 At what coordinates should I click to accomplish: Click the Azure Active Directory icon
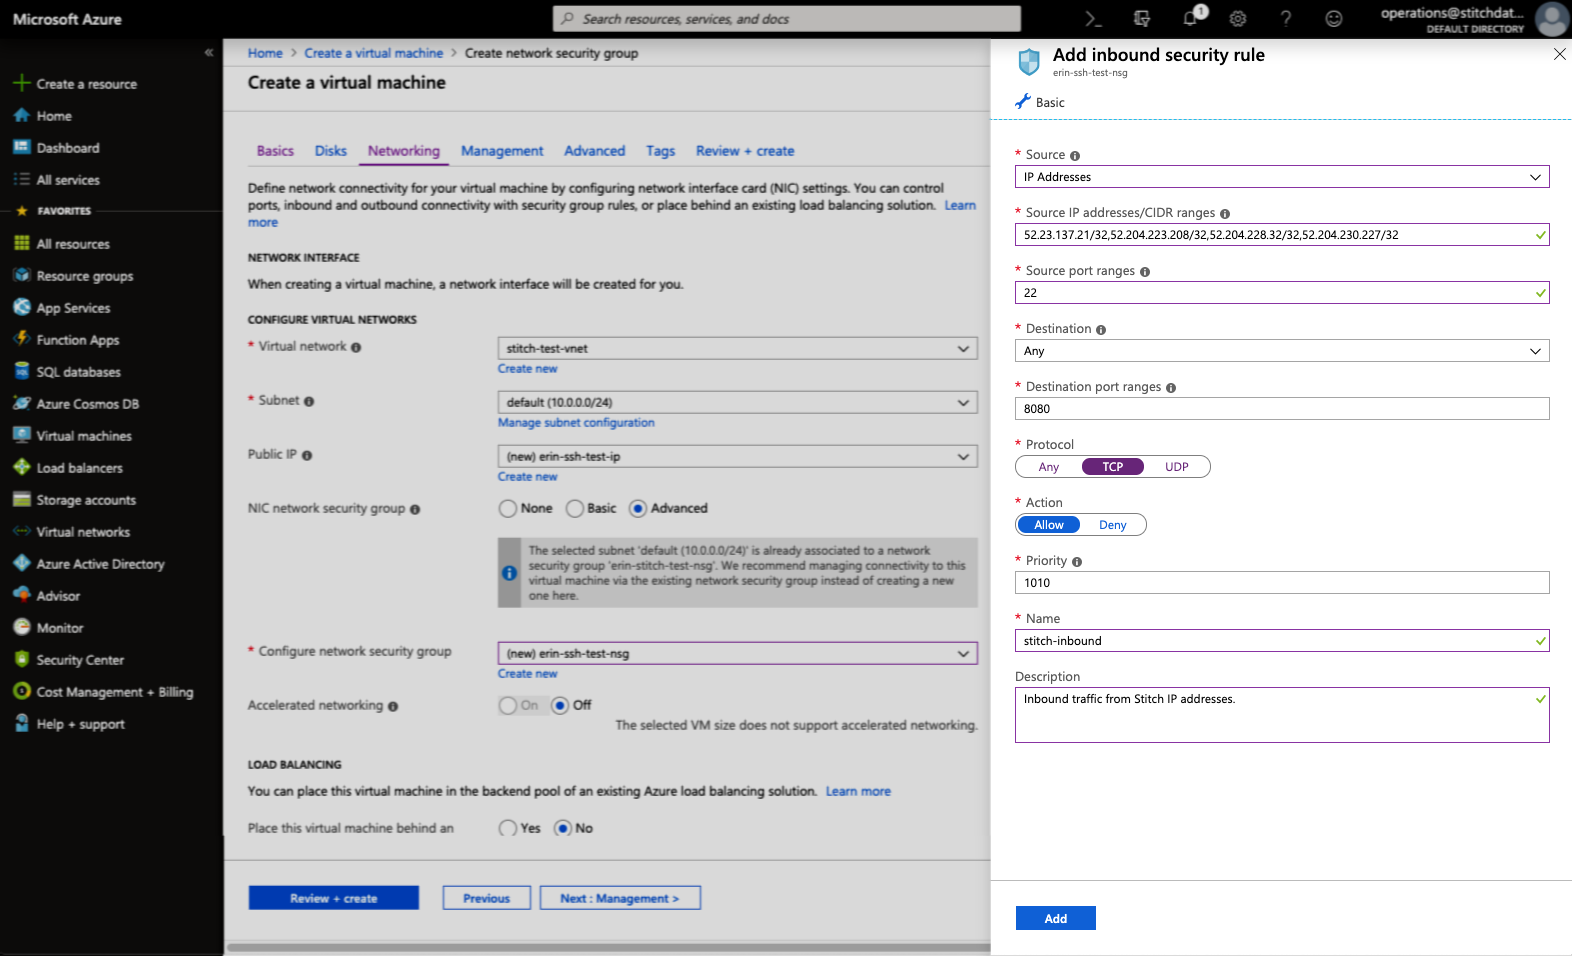pos(22,563)
